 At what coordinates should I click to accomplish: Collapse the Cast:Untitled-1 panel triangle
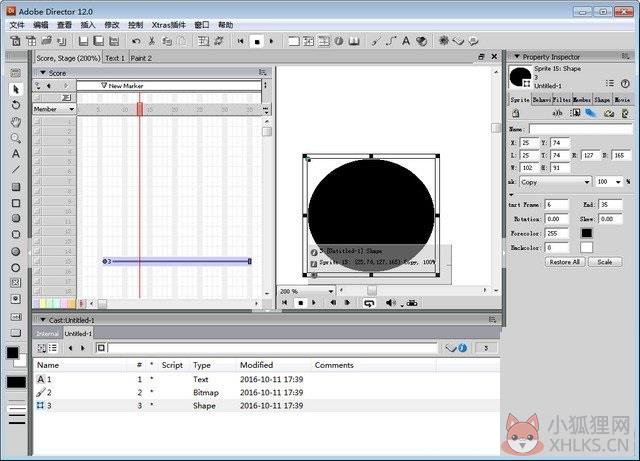coord(42,320)
